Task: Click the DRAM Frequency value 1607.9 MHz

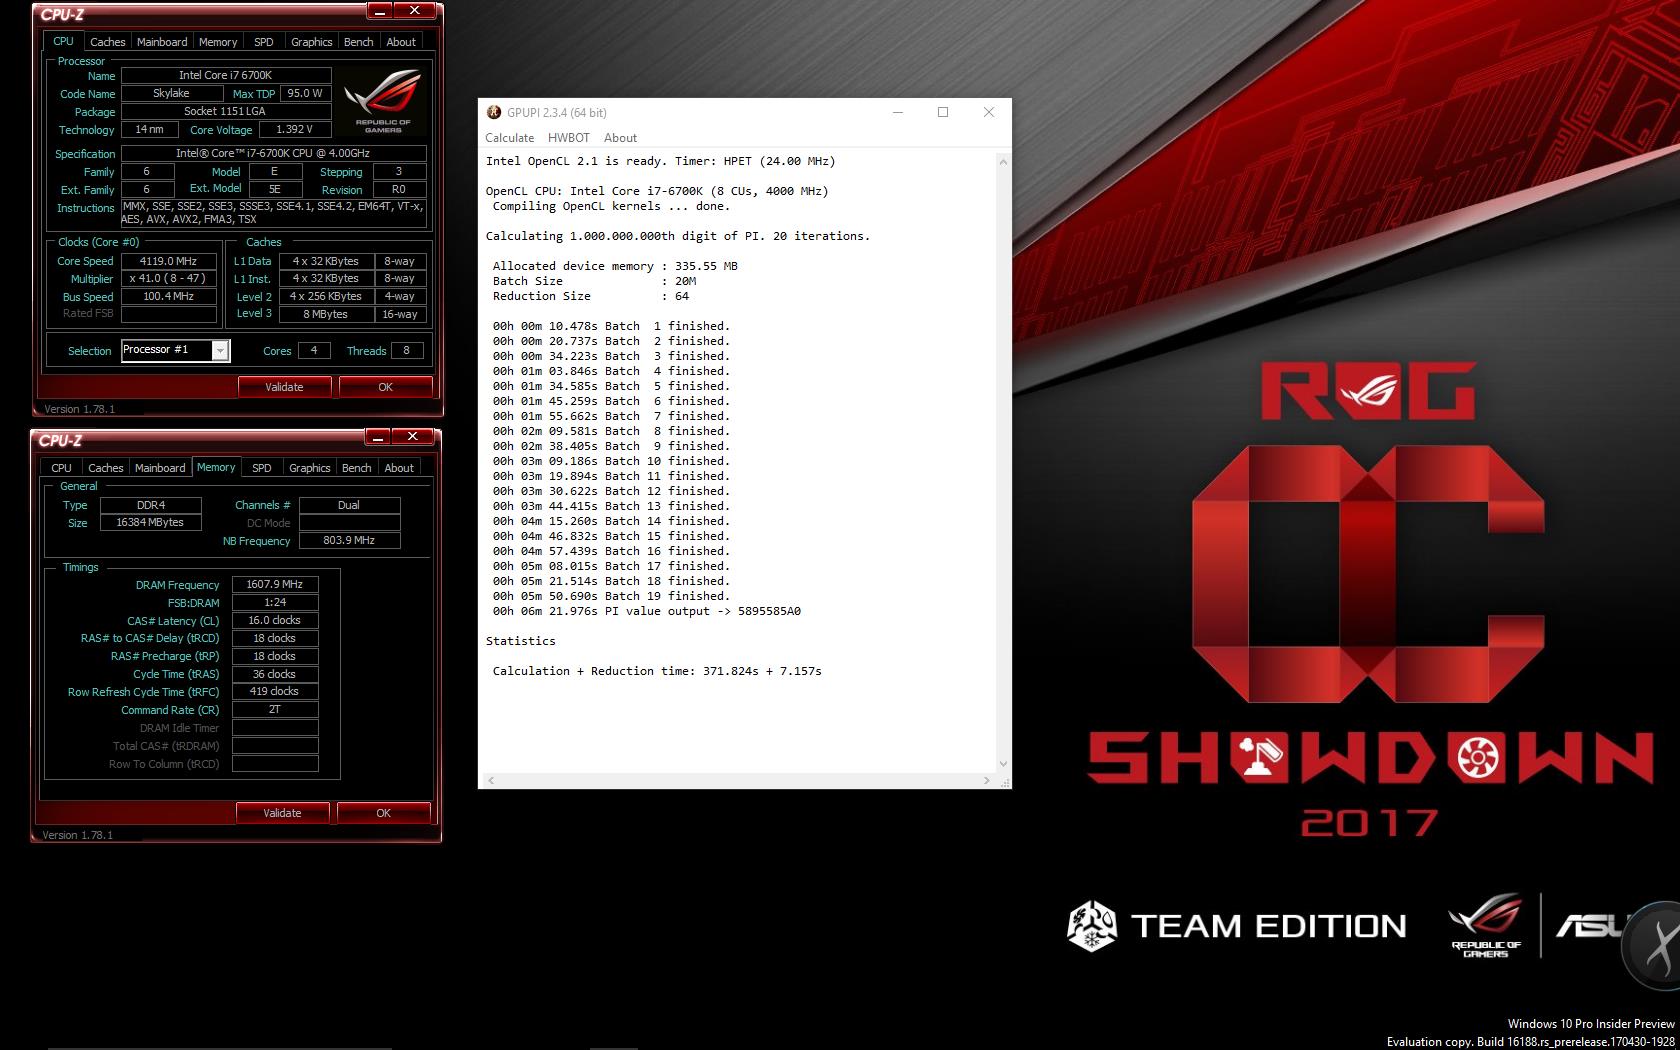Action: point(275,585)
